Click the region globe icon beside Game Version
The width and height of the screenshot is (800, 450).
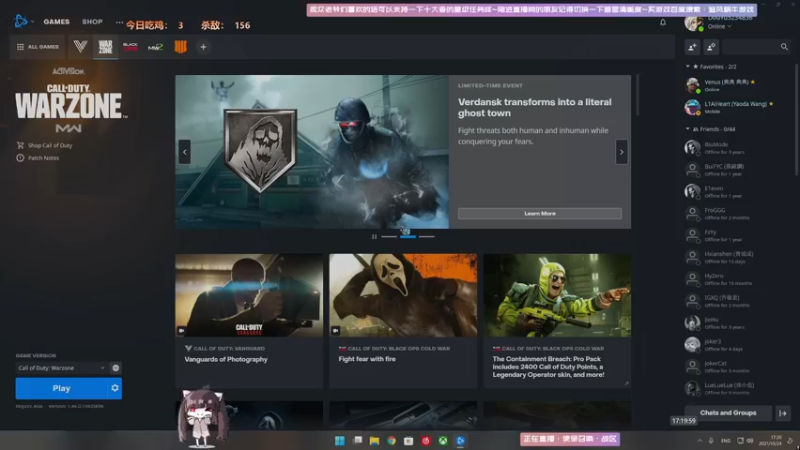point(116,368)
